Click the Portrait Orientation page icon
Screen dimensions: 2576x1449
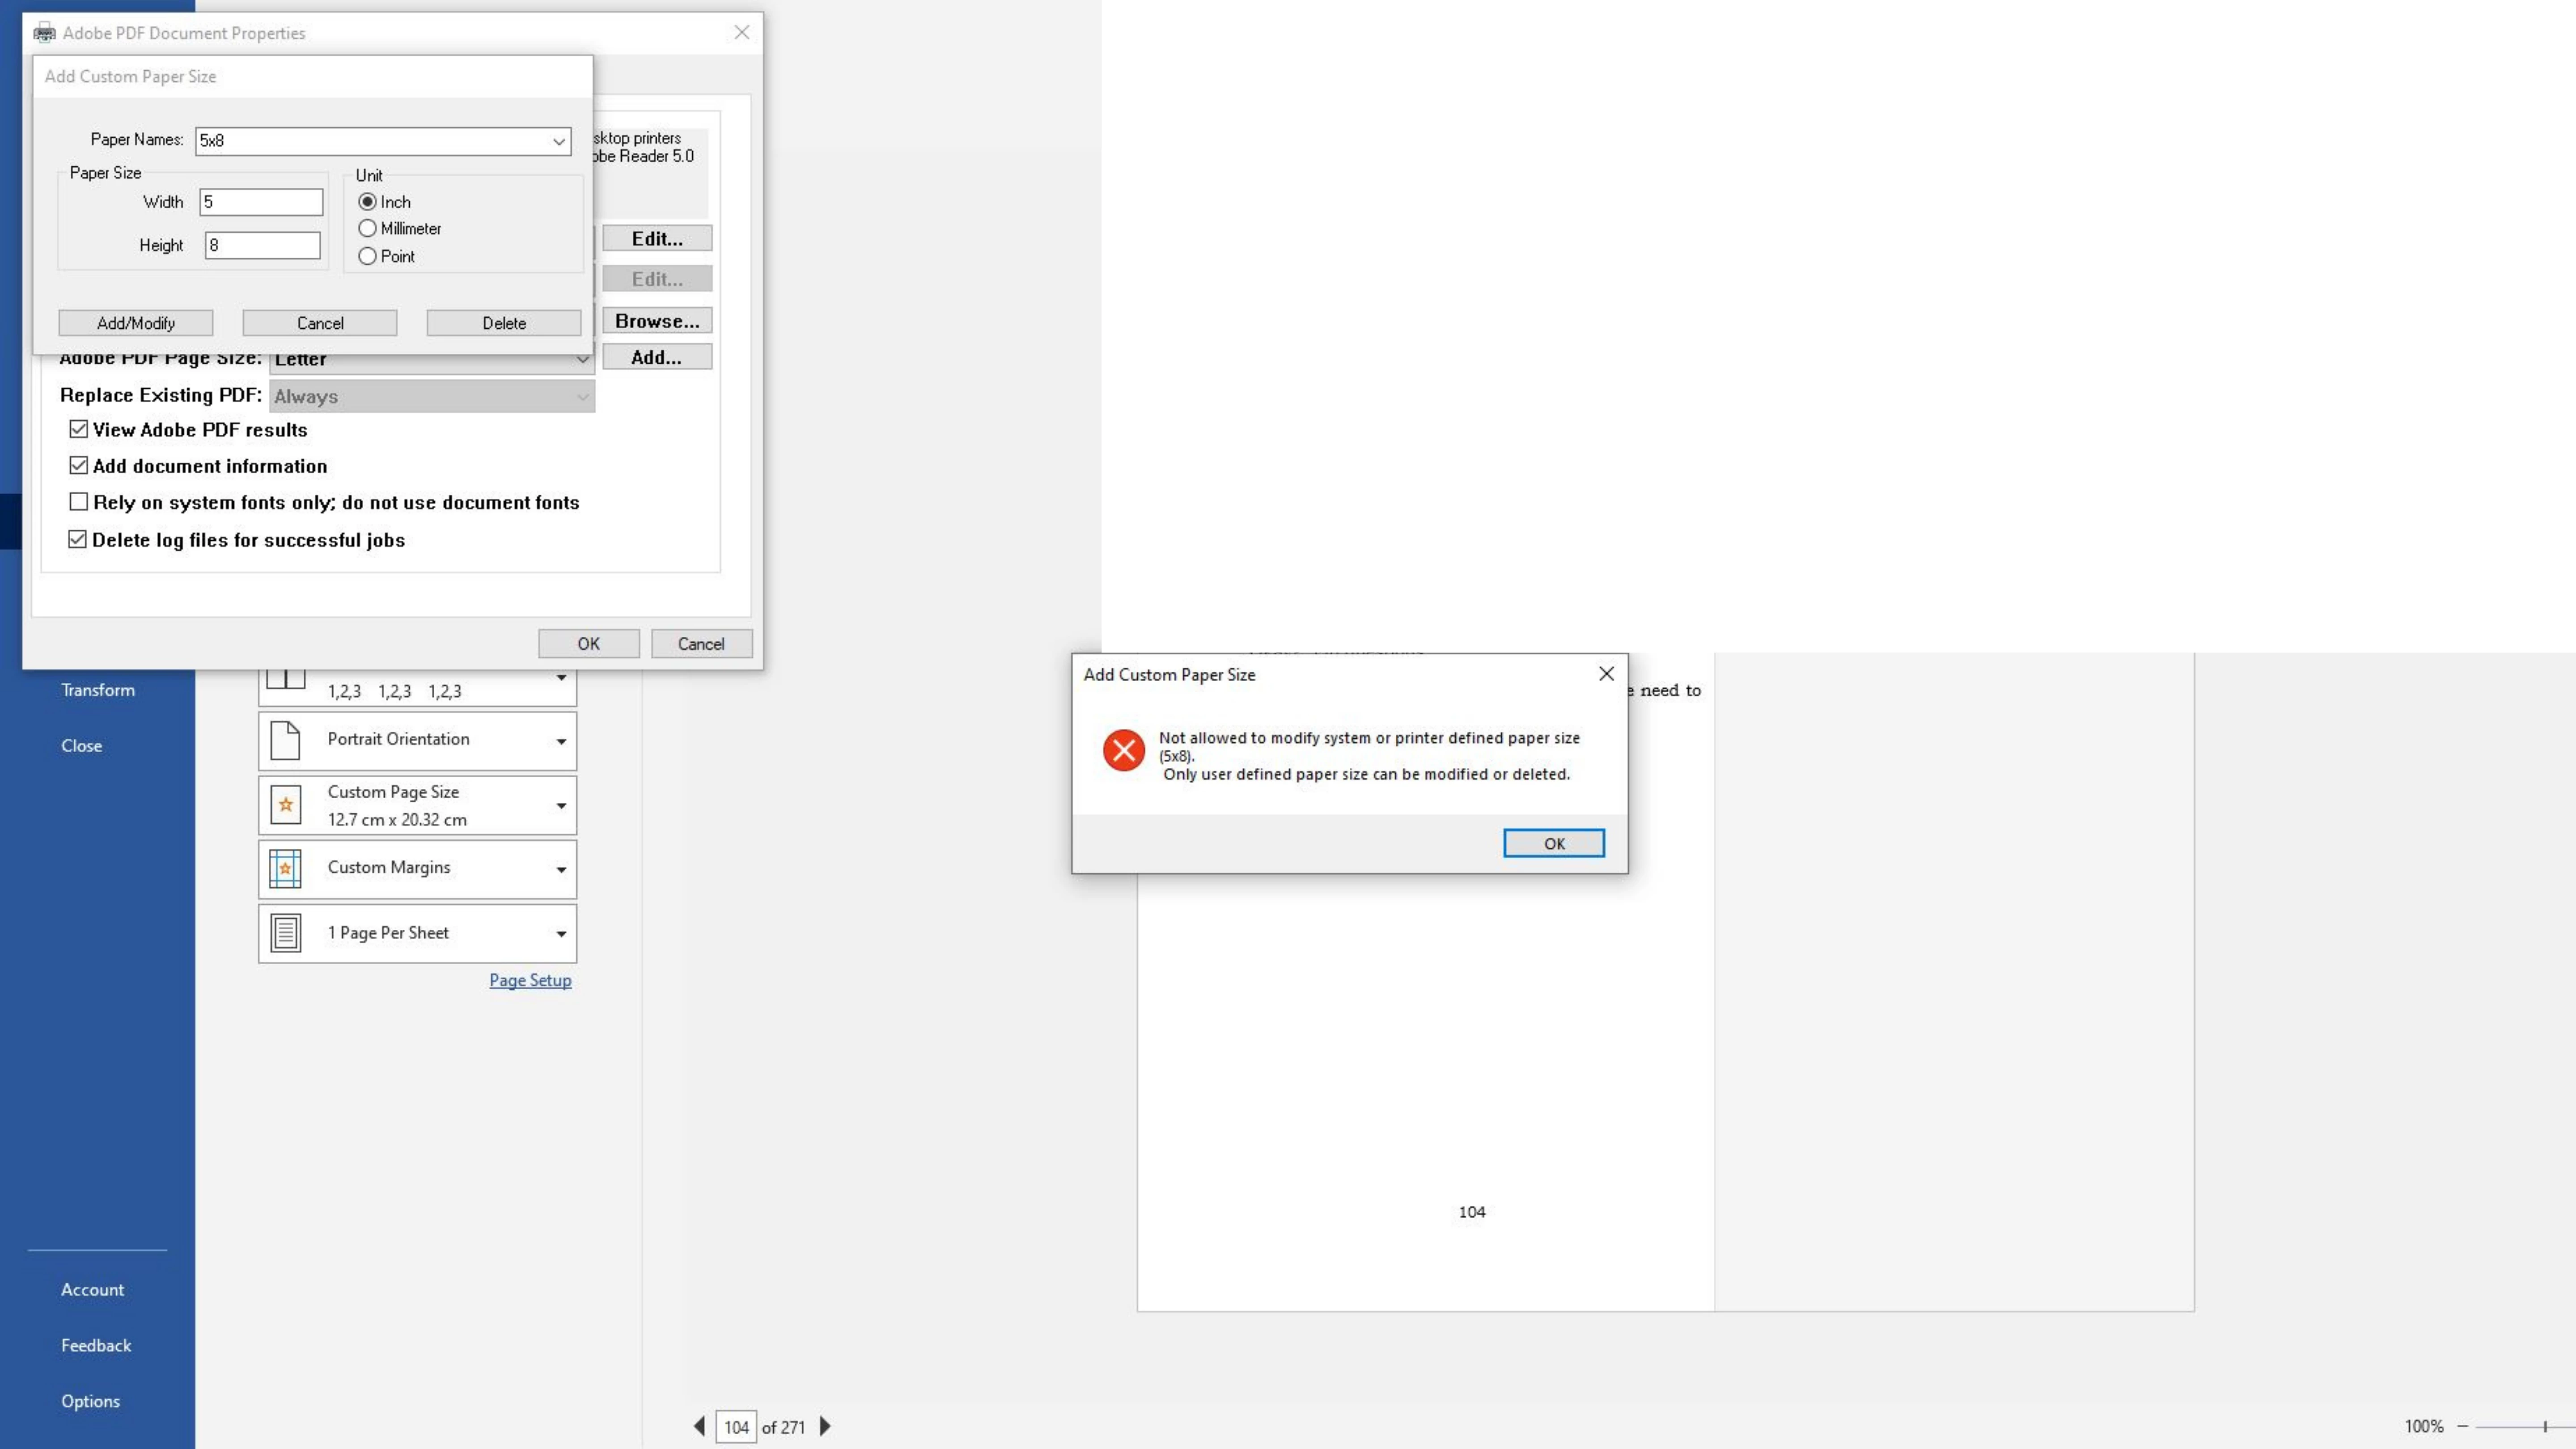[x=285, y=740]
